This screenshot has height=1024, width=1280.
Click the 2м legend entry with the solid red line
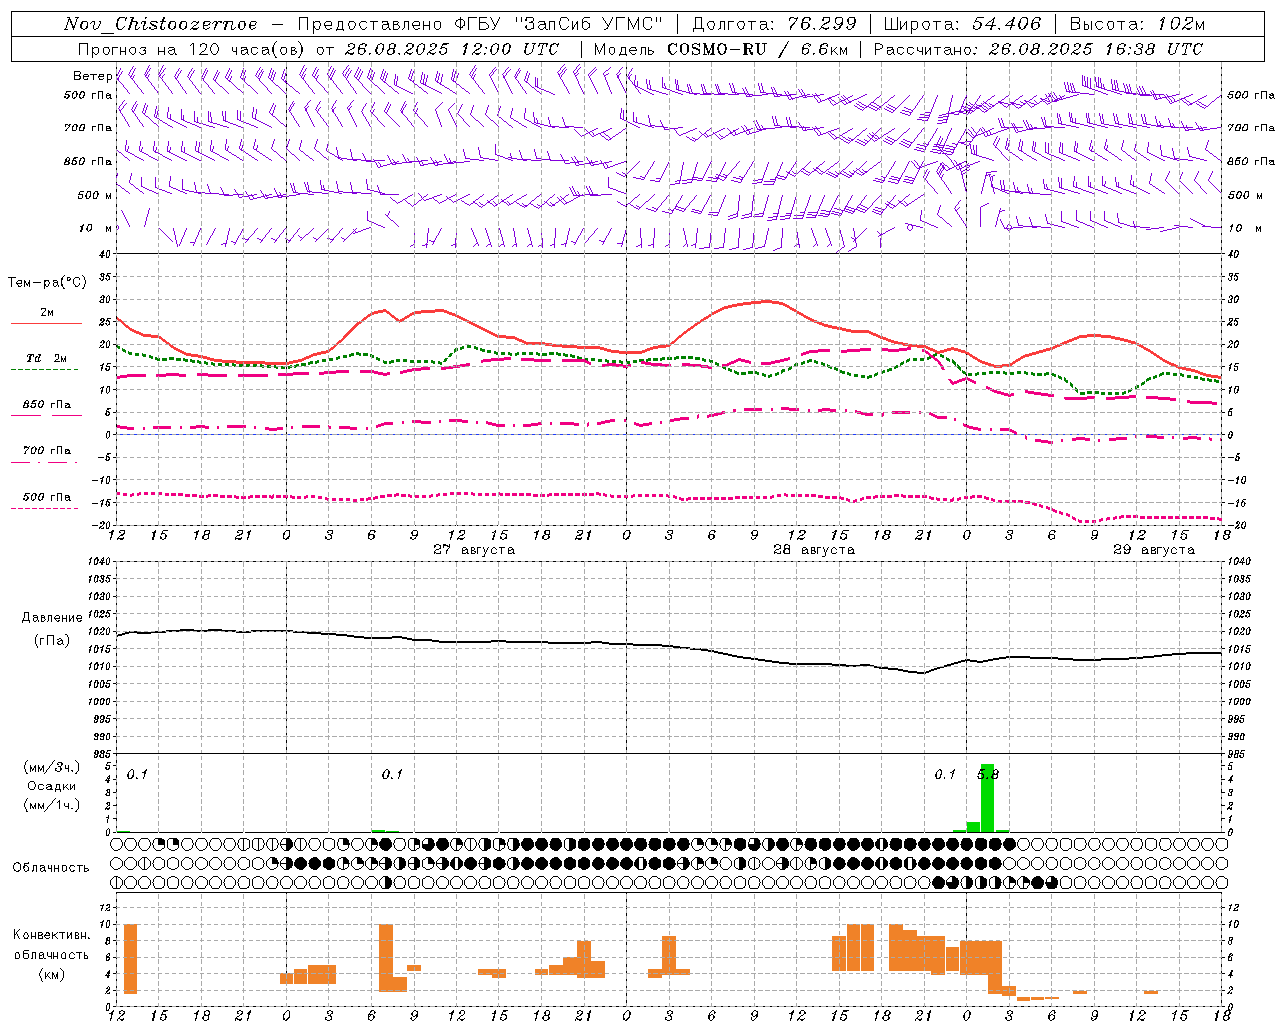[46, 316]
